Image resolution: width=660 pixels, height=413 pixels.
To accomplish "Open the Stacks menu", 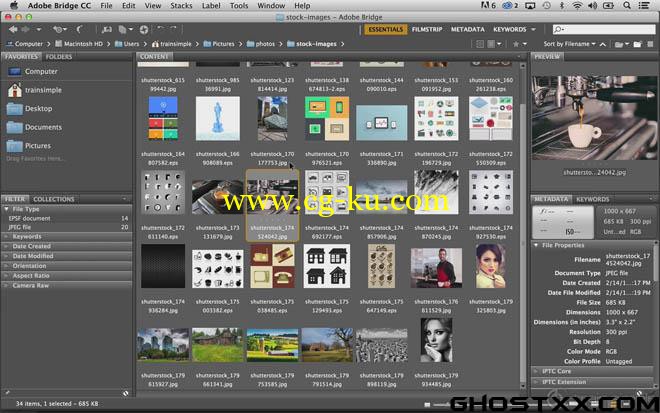I will [181, 5].
